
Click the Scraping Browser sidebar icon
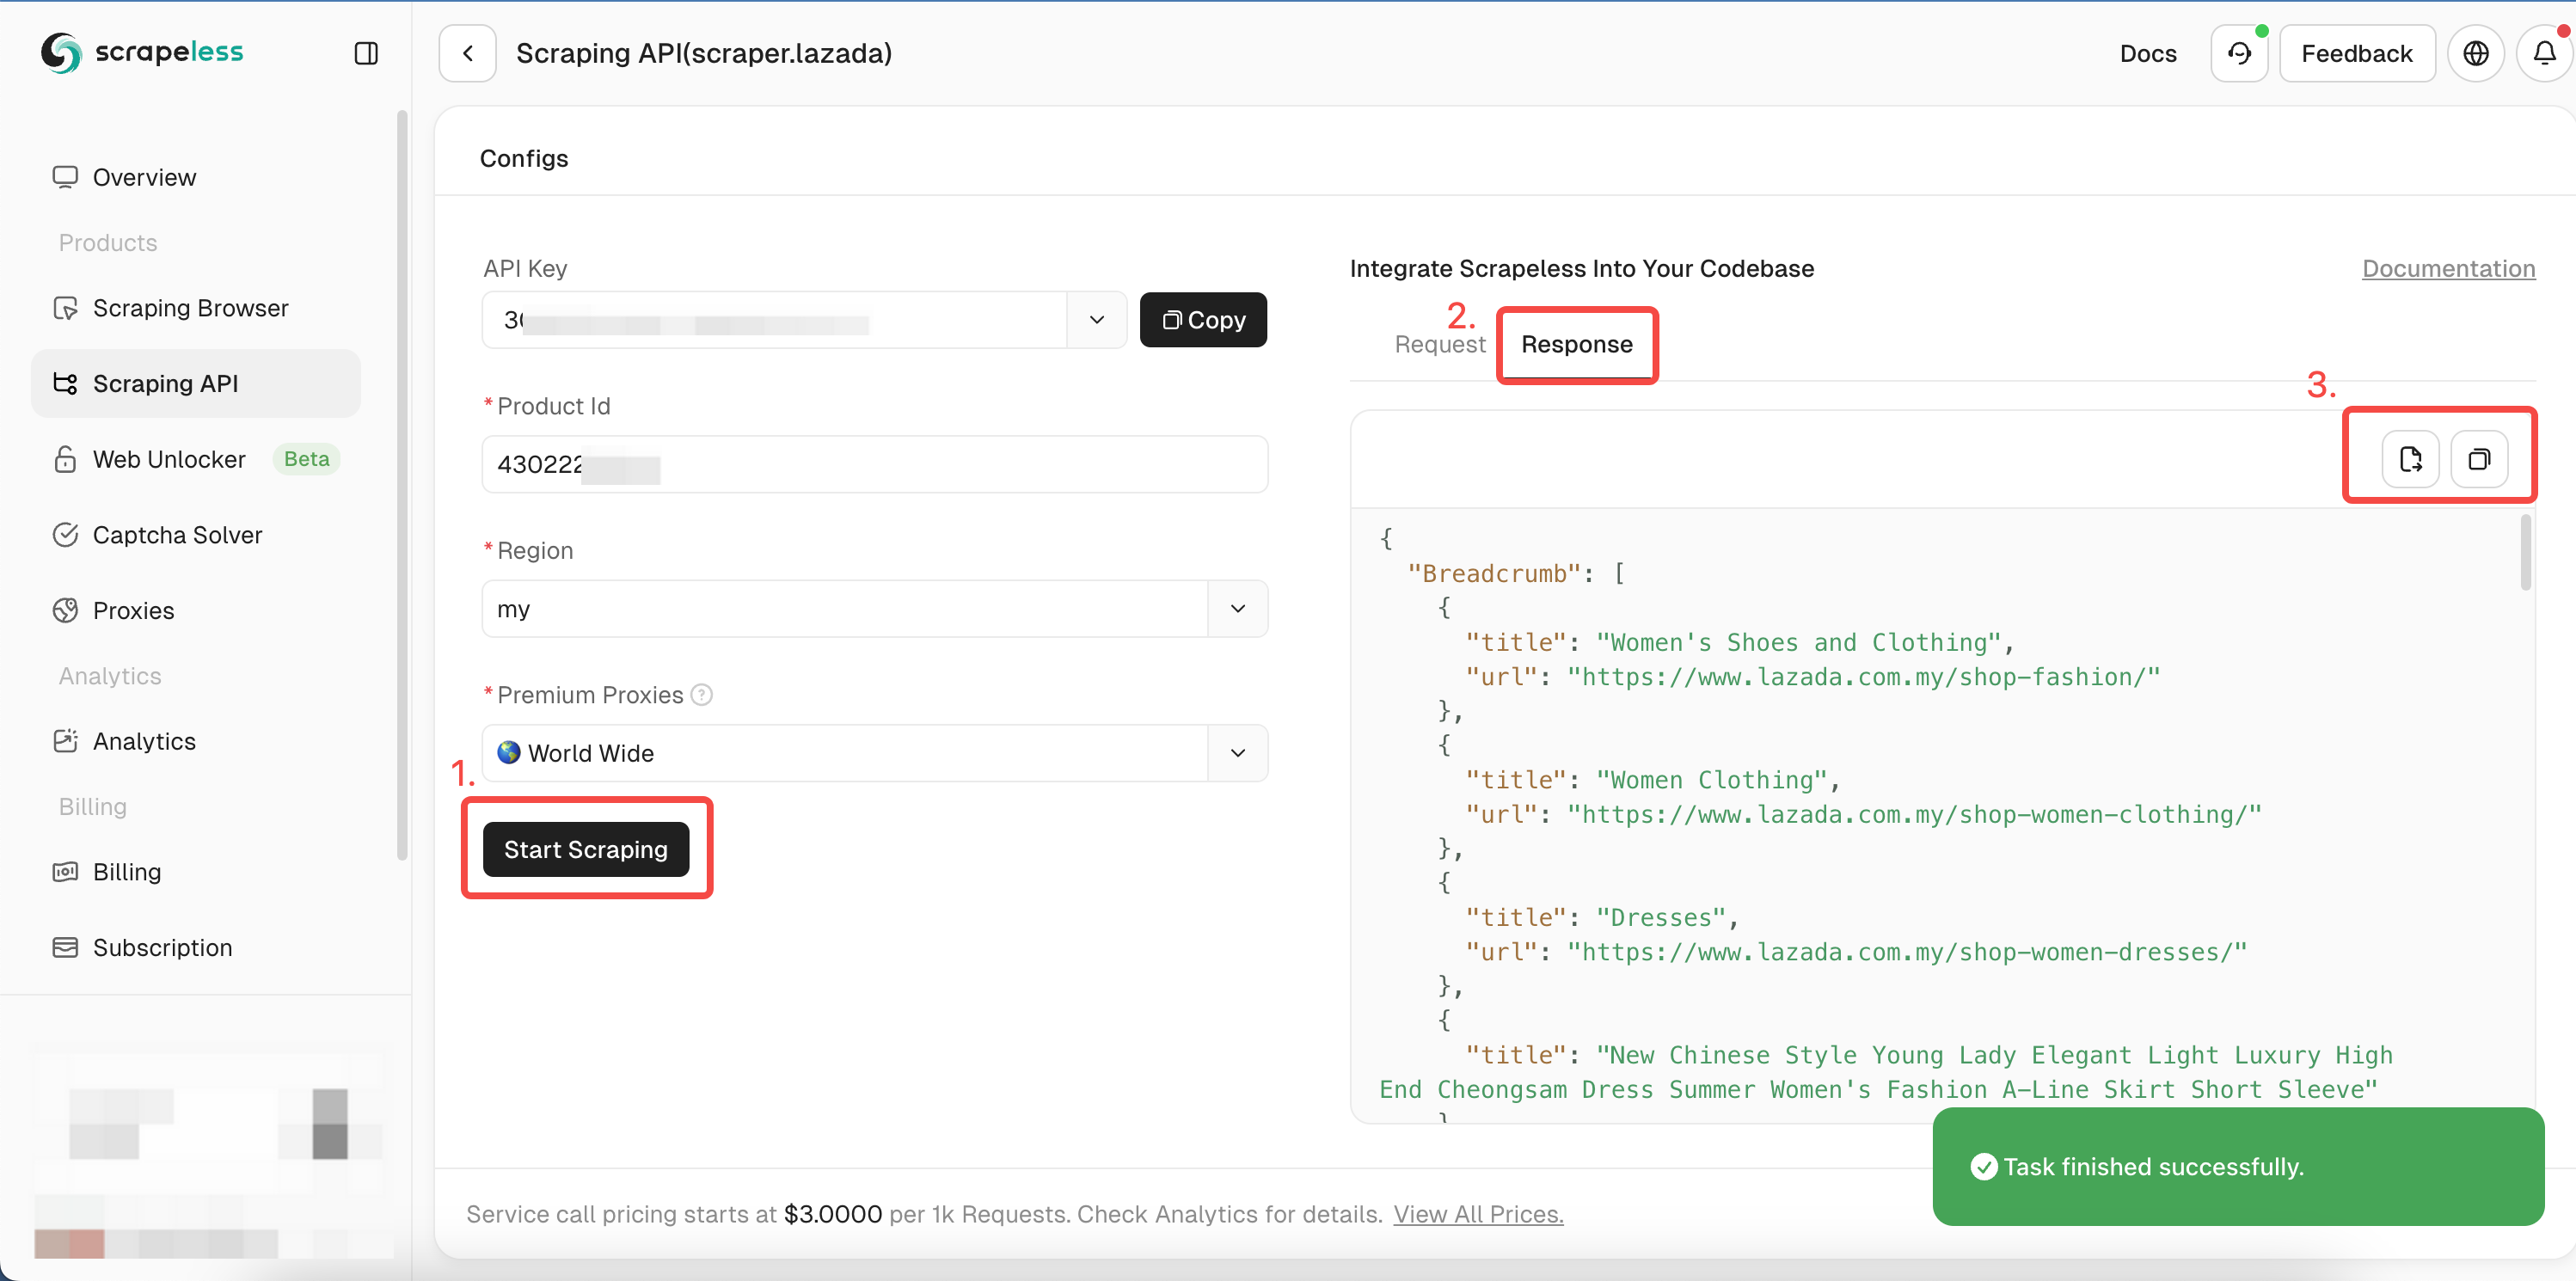pyautogui.click(x=63, y=307)
